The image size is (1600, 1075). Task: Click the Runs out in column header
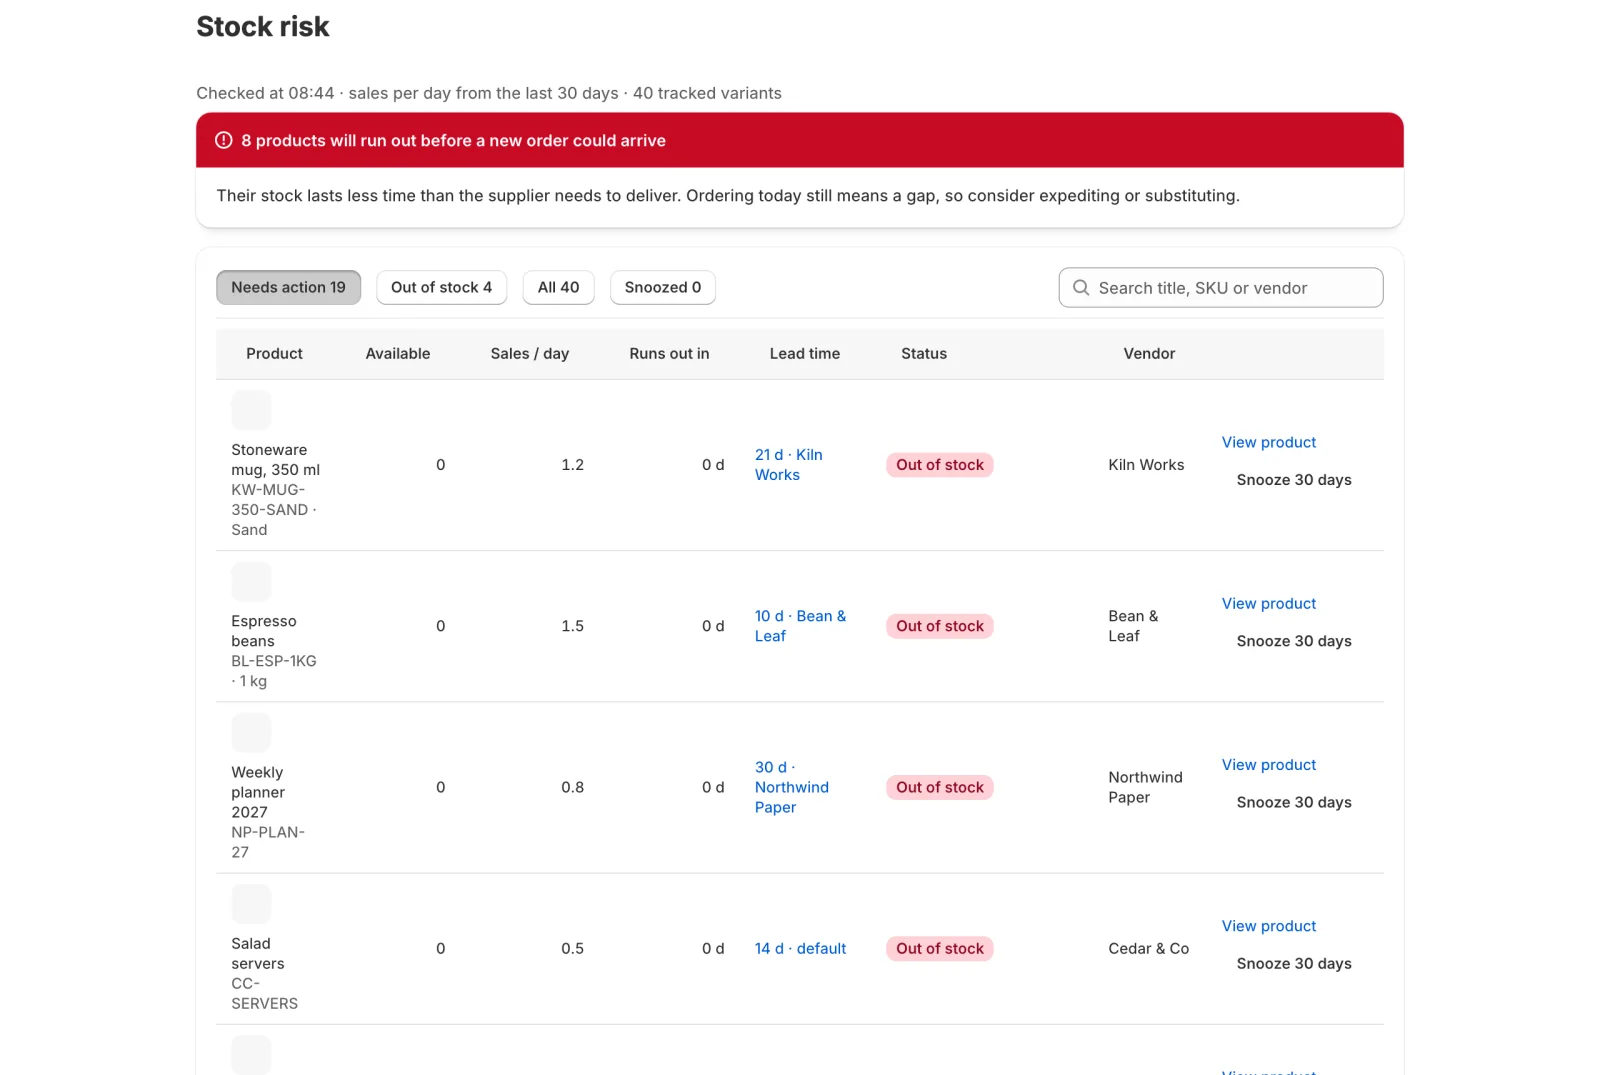(669, 354)
